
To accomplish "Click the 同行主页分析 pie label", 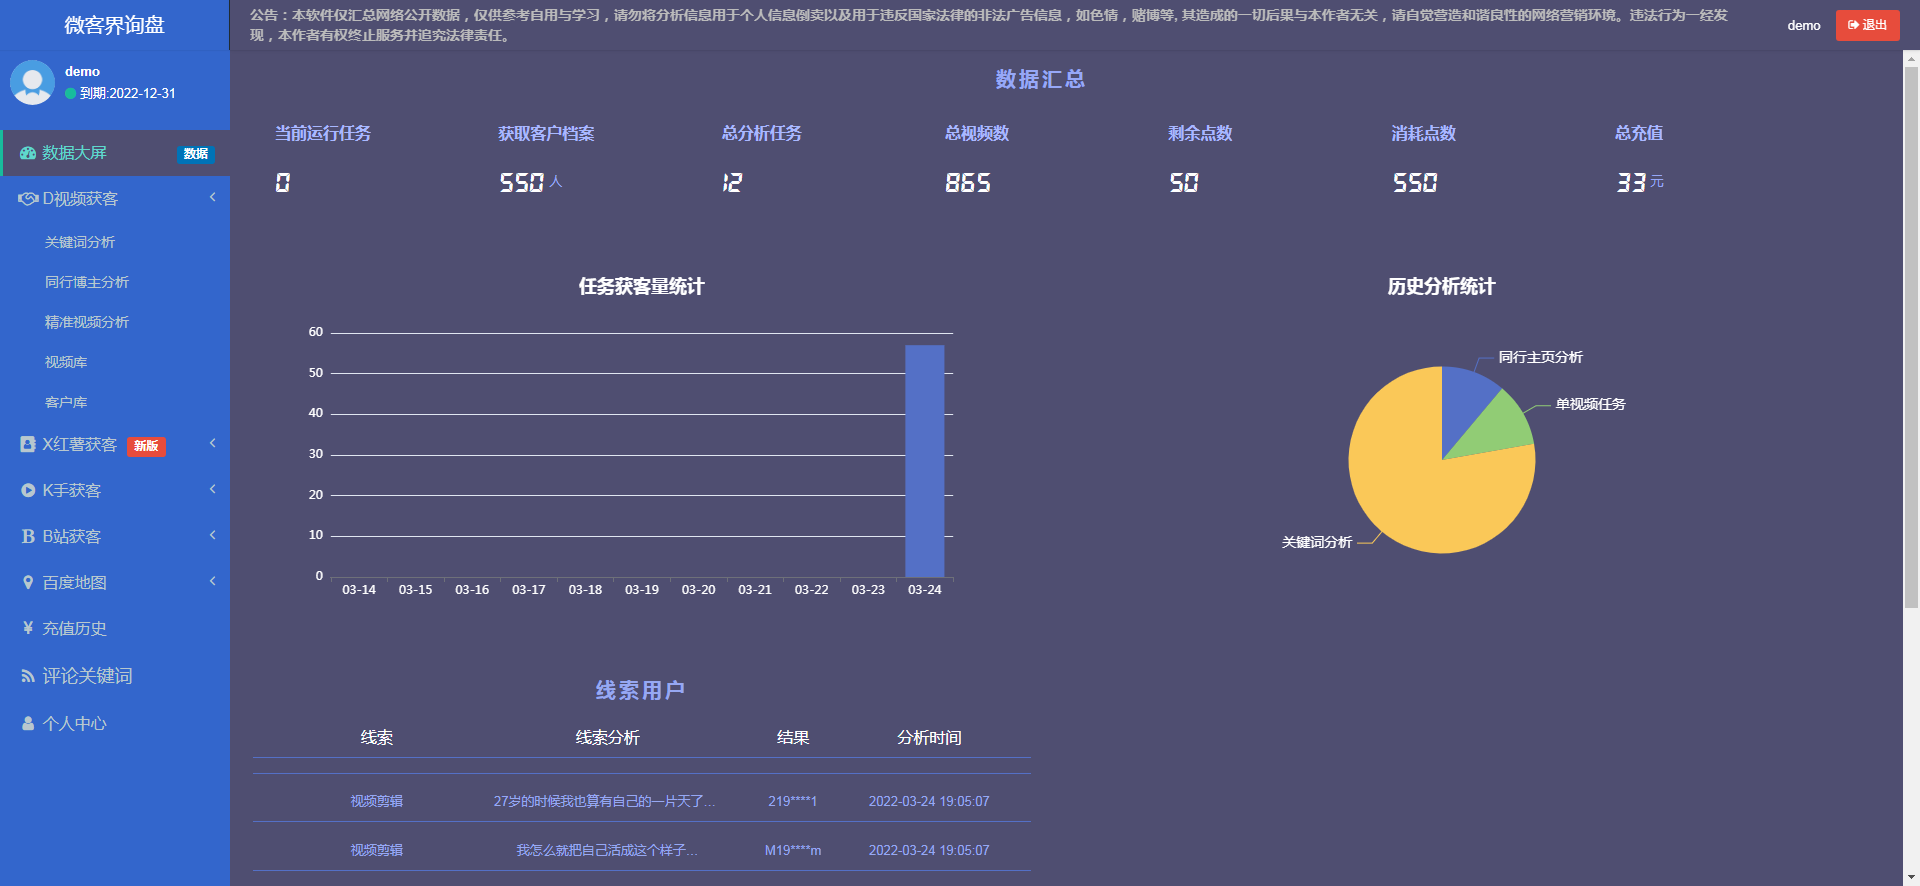I will pos(1540,357).
